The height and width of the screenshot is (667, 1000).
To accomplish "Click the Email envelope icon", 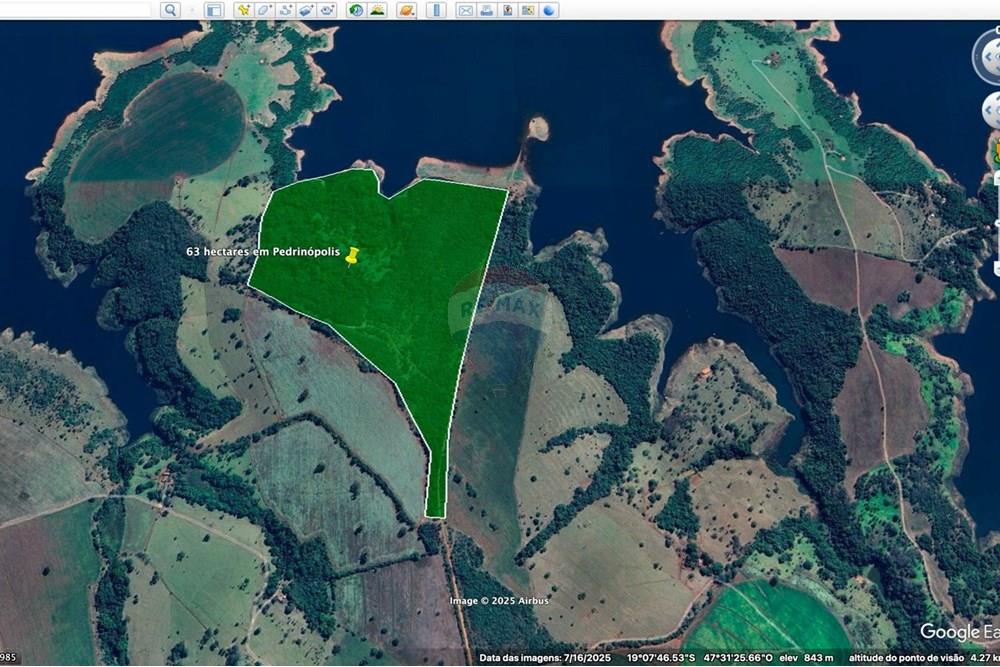I will pyautogui.click(x=465, y=10).
